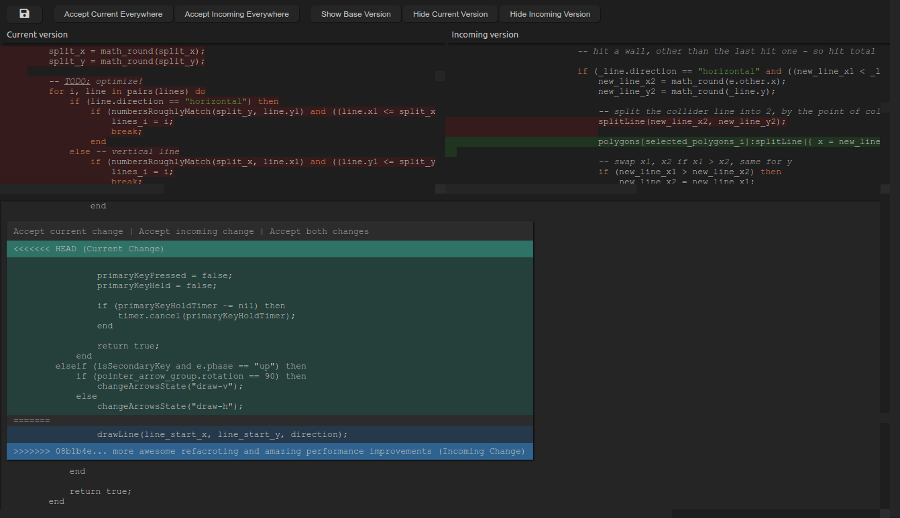Click 'hit a wall' comment in incoming pane
900x518 pixels.
pos(726,51)
